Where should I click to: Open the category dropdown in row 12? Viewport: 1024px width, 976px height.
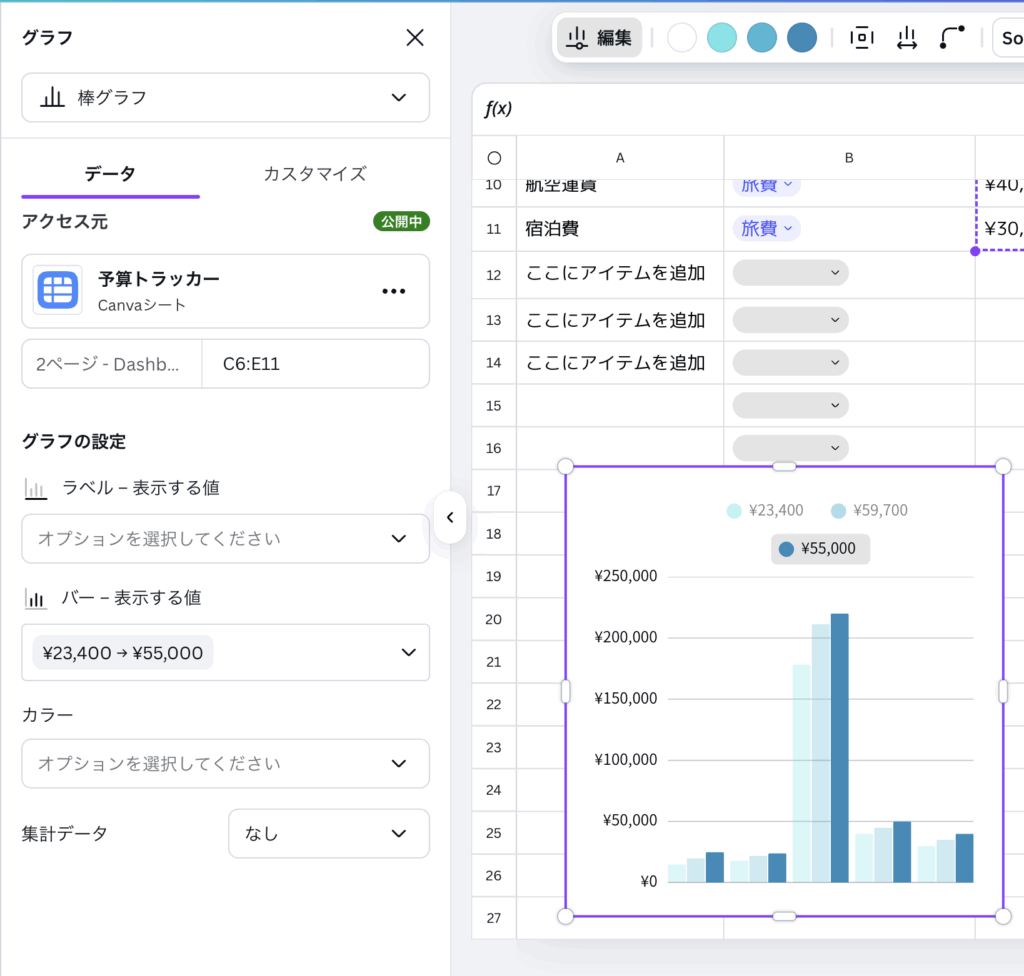pyautogui.click(x=791, y=272)
